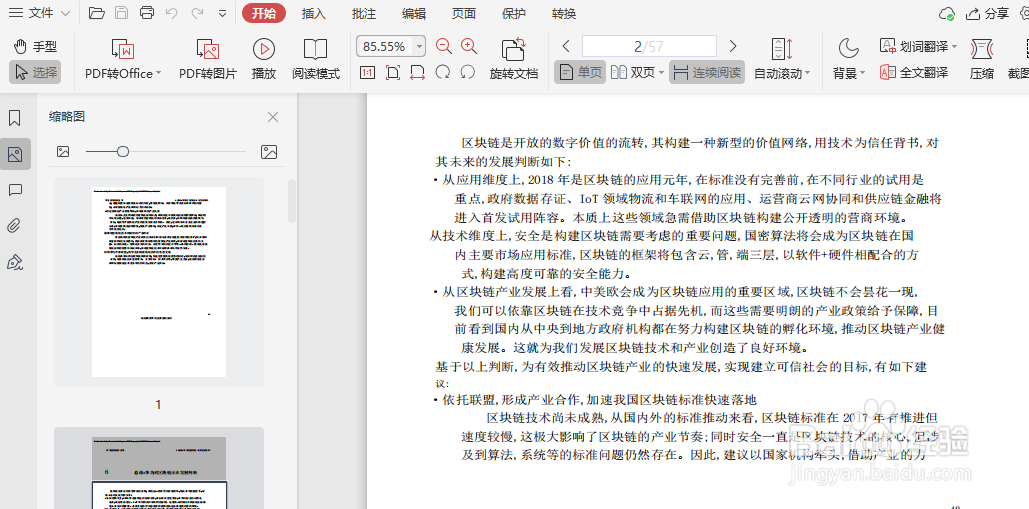The width and height of the screenshot is (1029, 509).
Task: Select the 选择 selection tool
Action: tap(35, 72)
